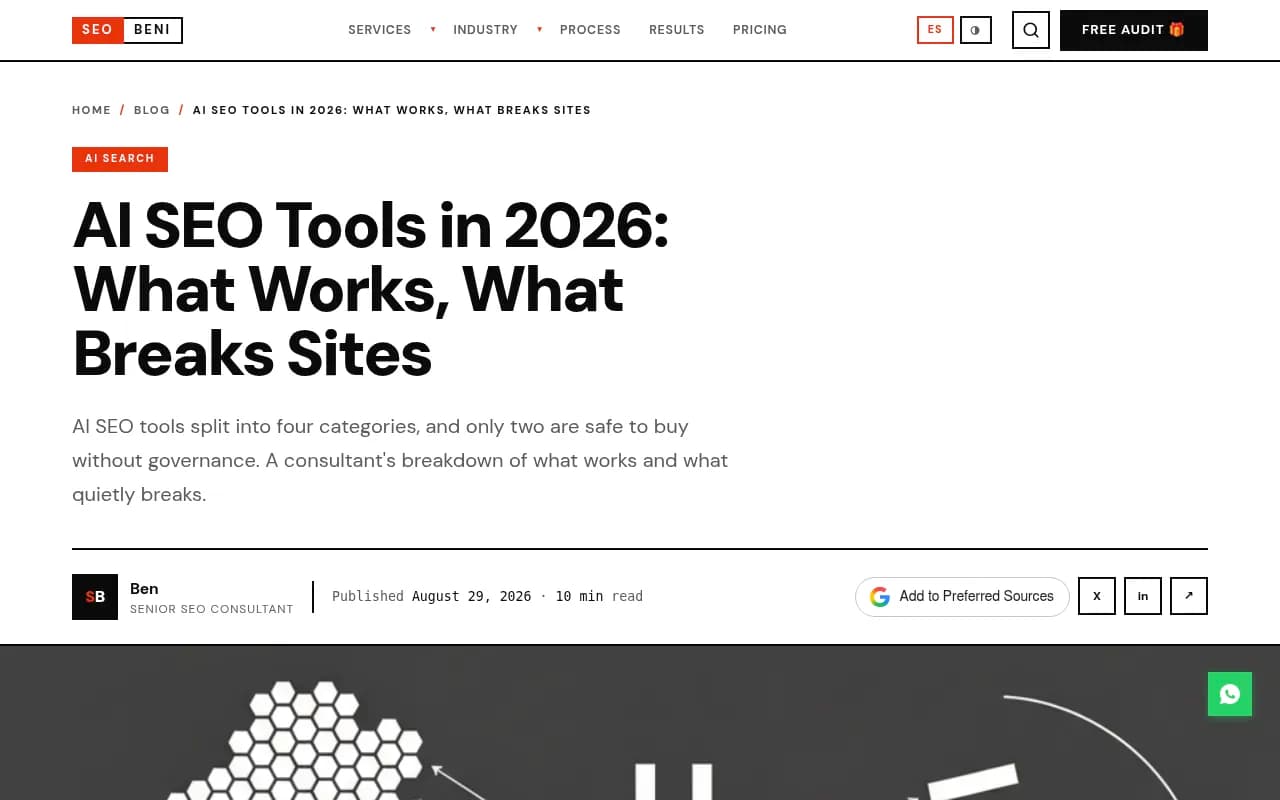Click the Senior SEO Consultant label
Viewport: 1280px width, 800px height.
tap(212, 609)
